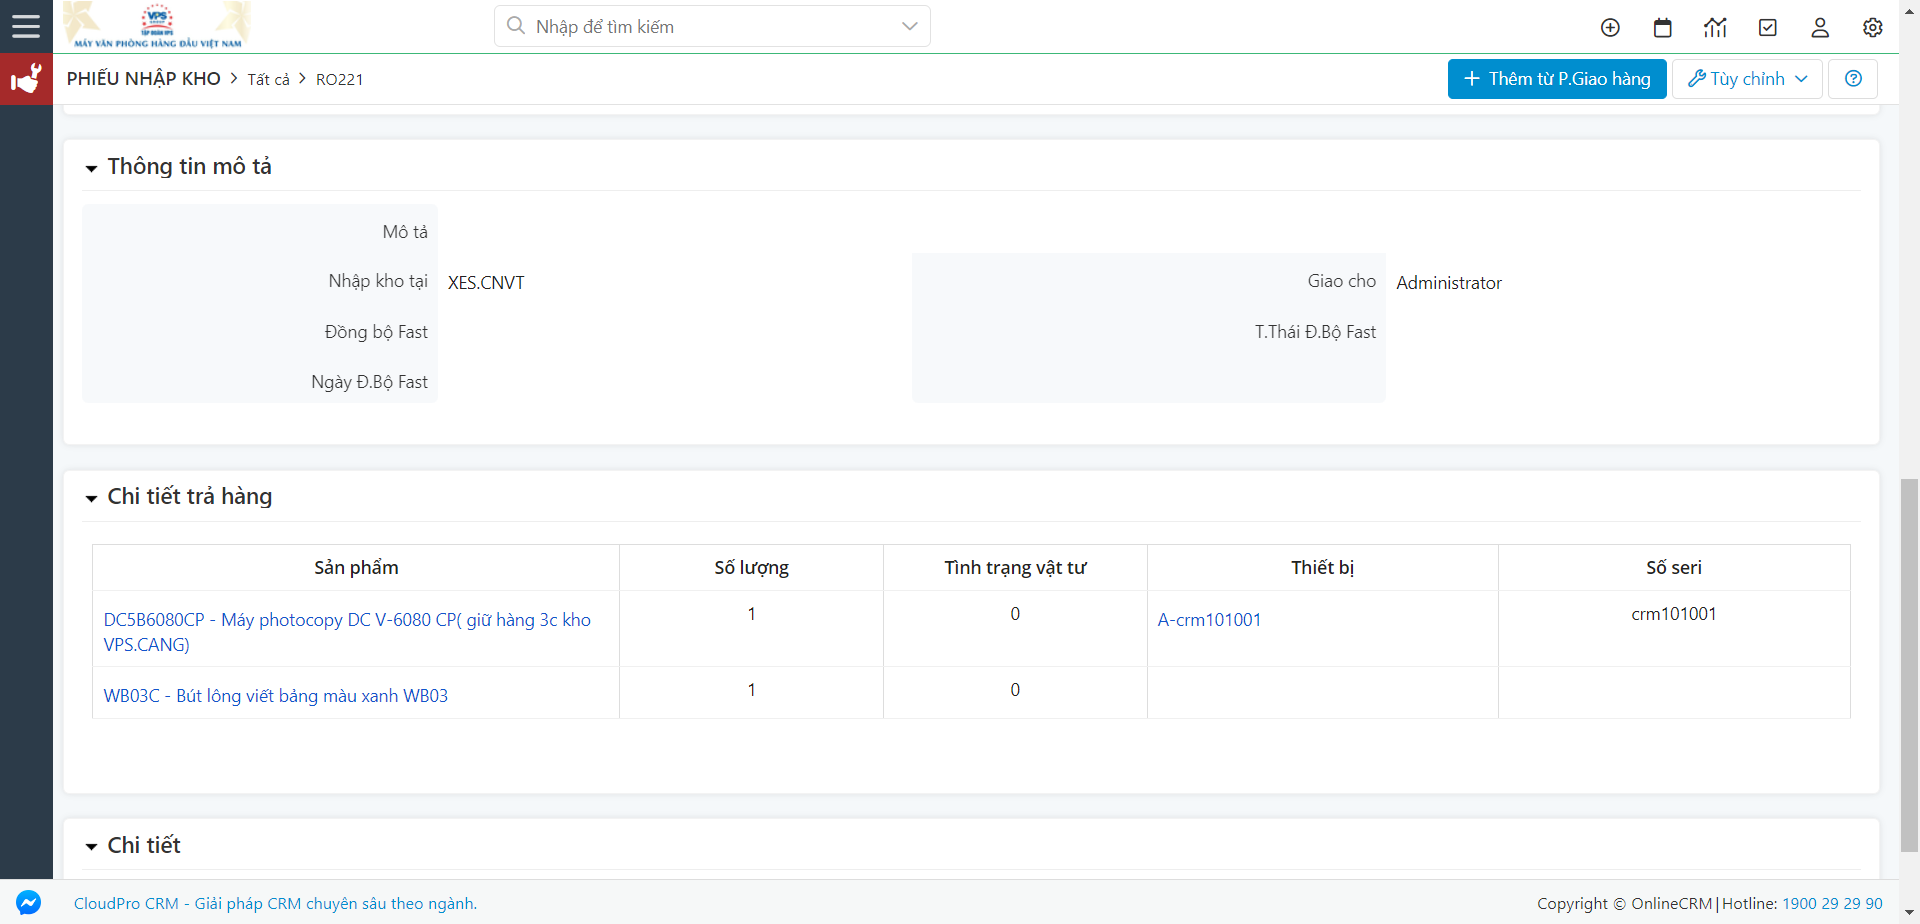Open the CloudPro CRM footer link
Image resolution: width=1920 pixels, height=924 pixels.
coord(275,903)
